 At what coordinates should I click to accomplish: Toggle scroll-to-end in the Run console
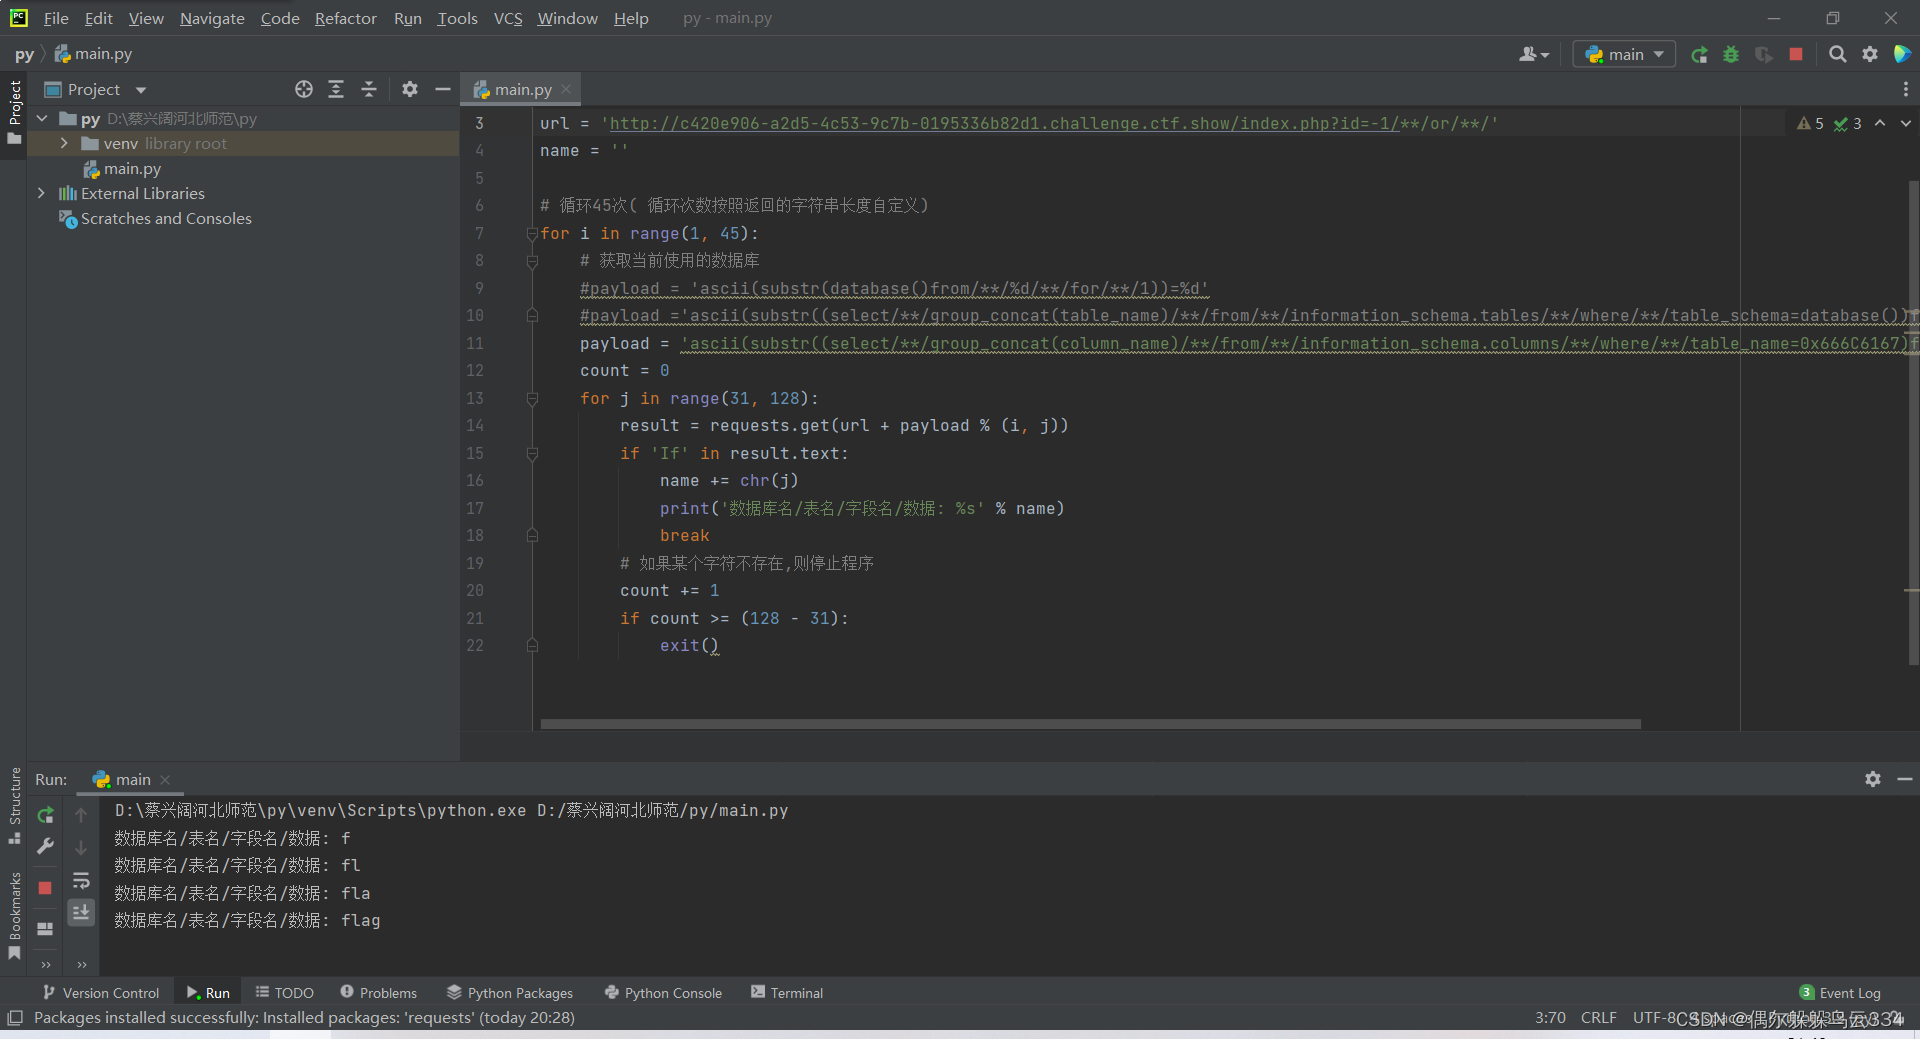point(81,912)
